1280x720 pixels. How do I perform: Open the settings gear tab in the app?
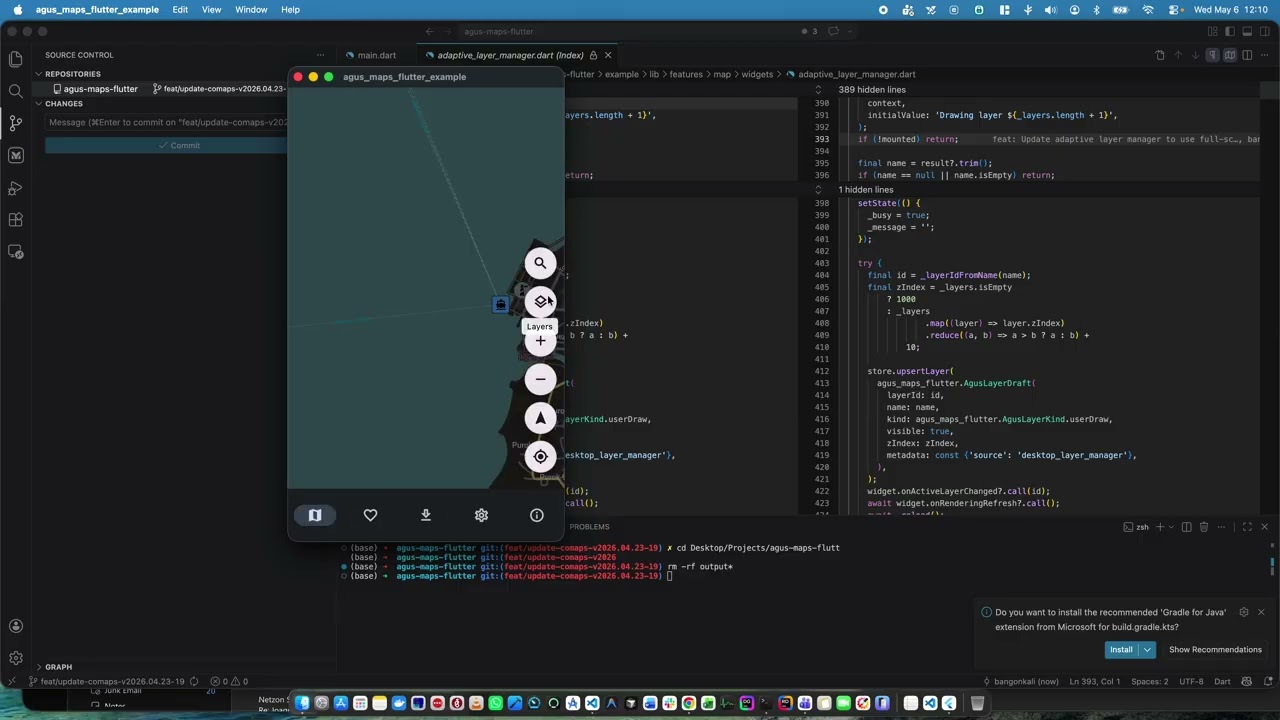coord(481,515)
